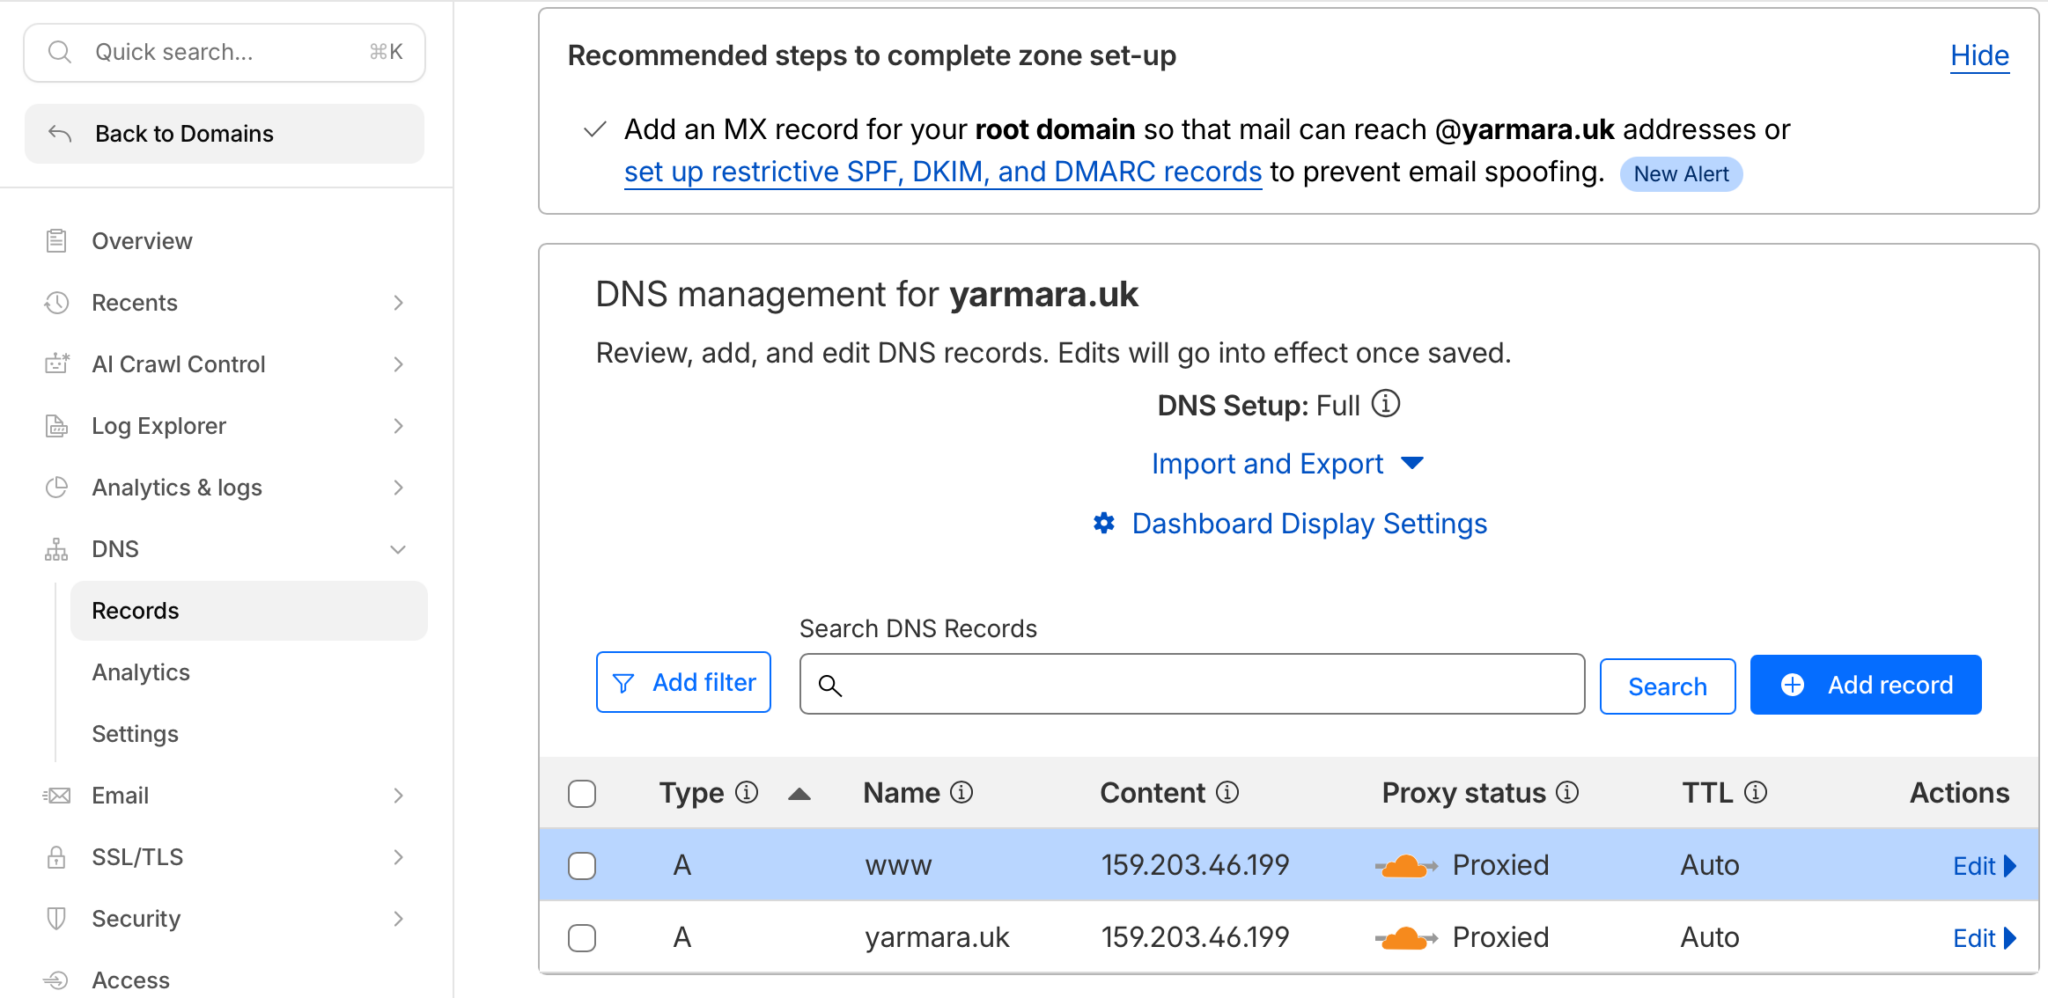Click the yarmara.uk record name cell
Viewport: 2048px width, 998px height.
(x=937, y=938)
